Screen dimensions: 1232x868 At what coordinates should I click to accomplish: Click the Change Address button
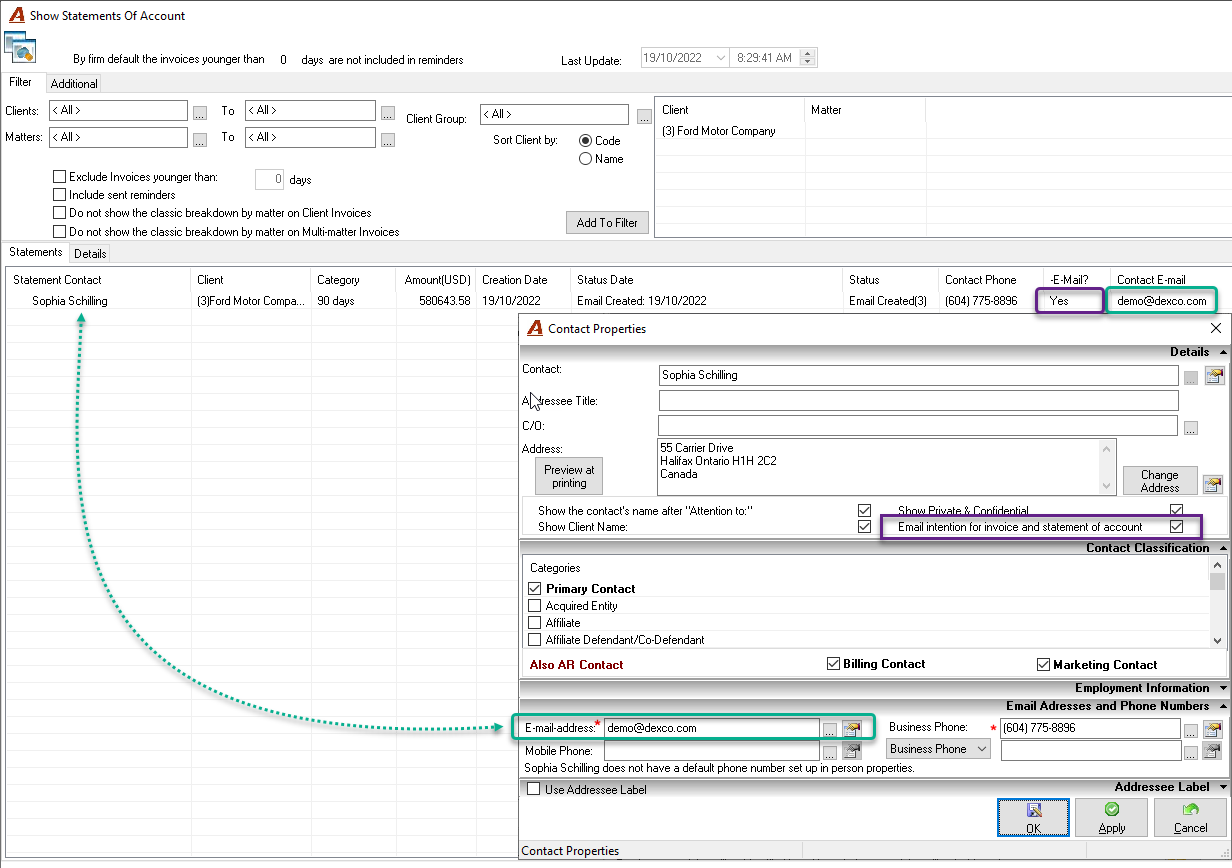(1160, 481)
